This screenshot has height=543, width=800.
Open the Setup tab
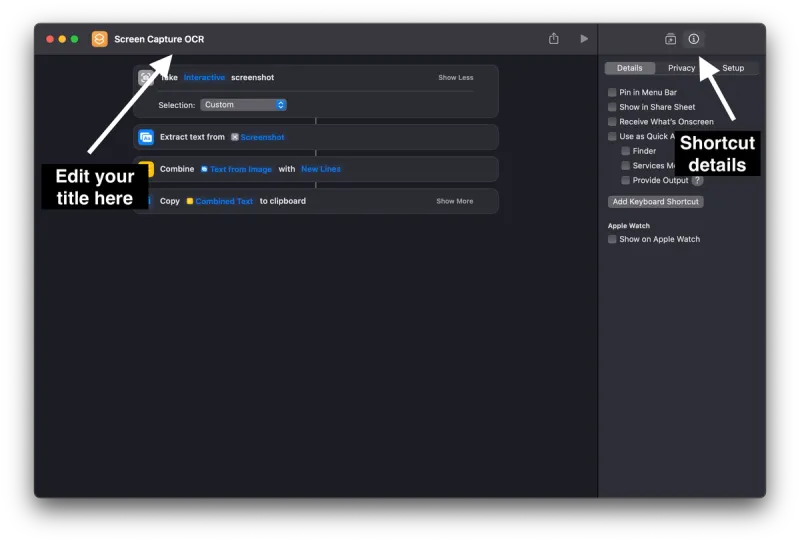coord(733,68)
